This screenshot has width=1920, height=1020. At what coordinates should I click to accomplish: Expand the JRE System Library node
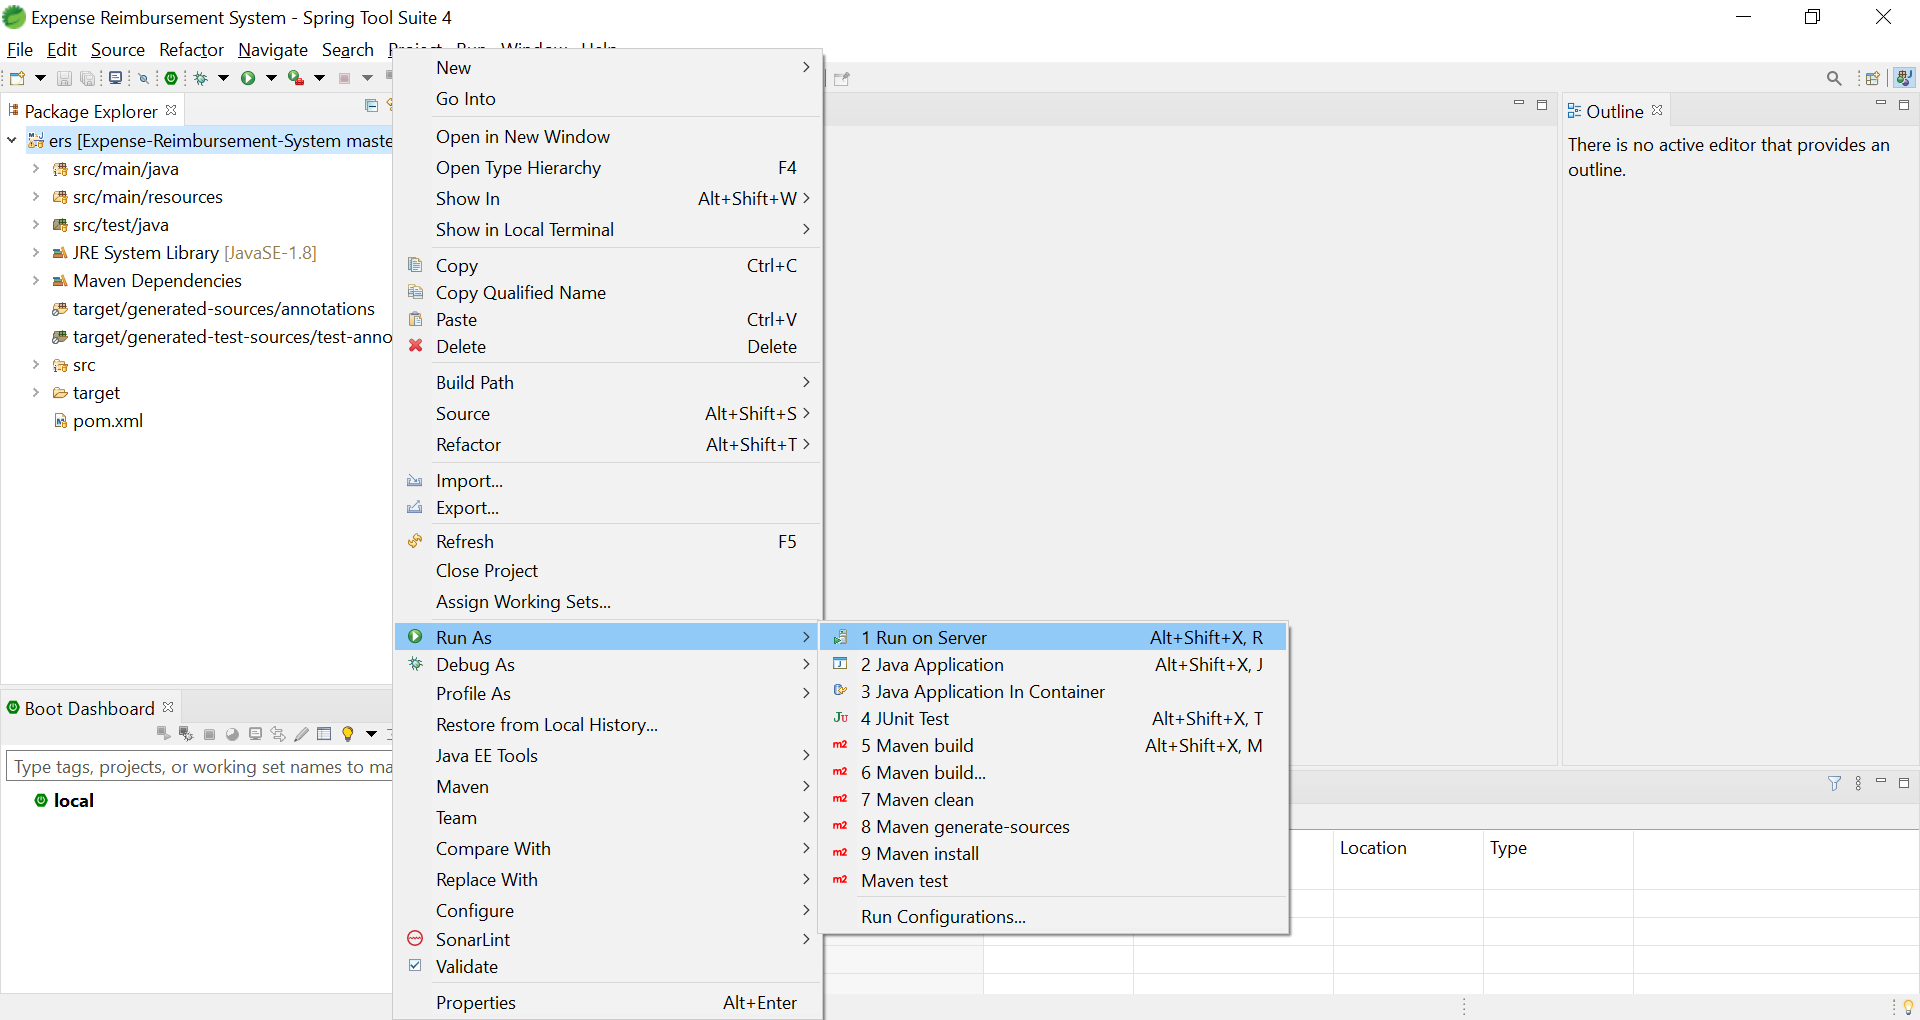coord(36,252)
